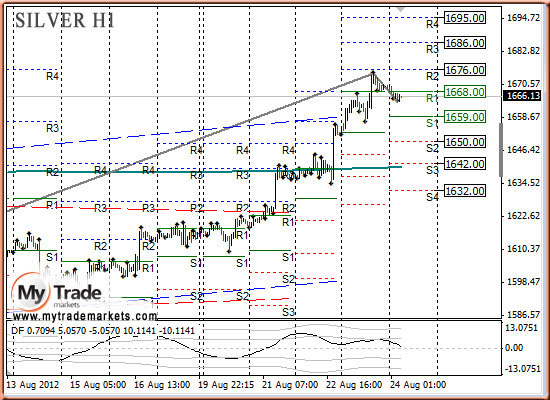Screen dimensions: 550x400
Task: Select the 1632.00 support level box
Action: coord(465,191)
